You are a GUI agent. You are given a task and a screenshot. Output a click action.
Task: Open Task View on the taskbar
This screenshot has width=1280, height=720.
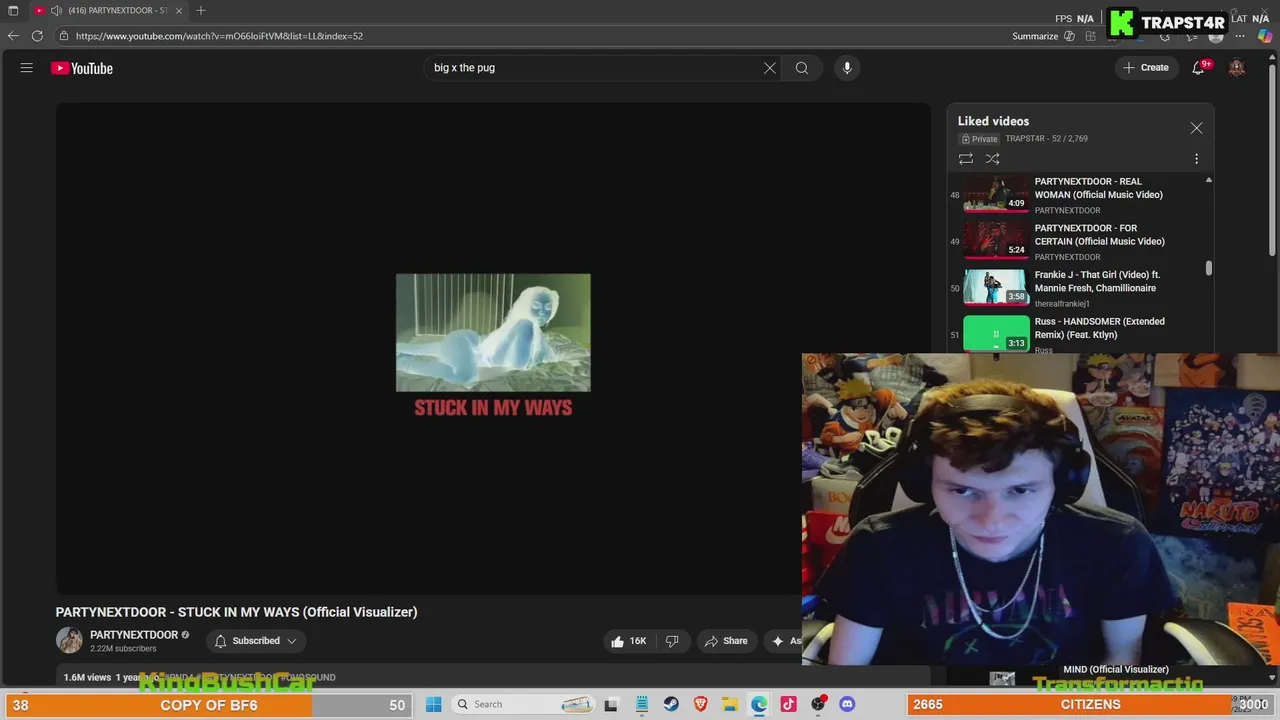point(611,704)
